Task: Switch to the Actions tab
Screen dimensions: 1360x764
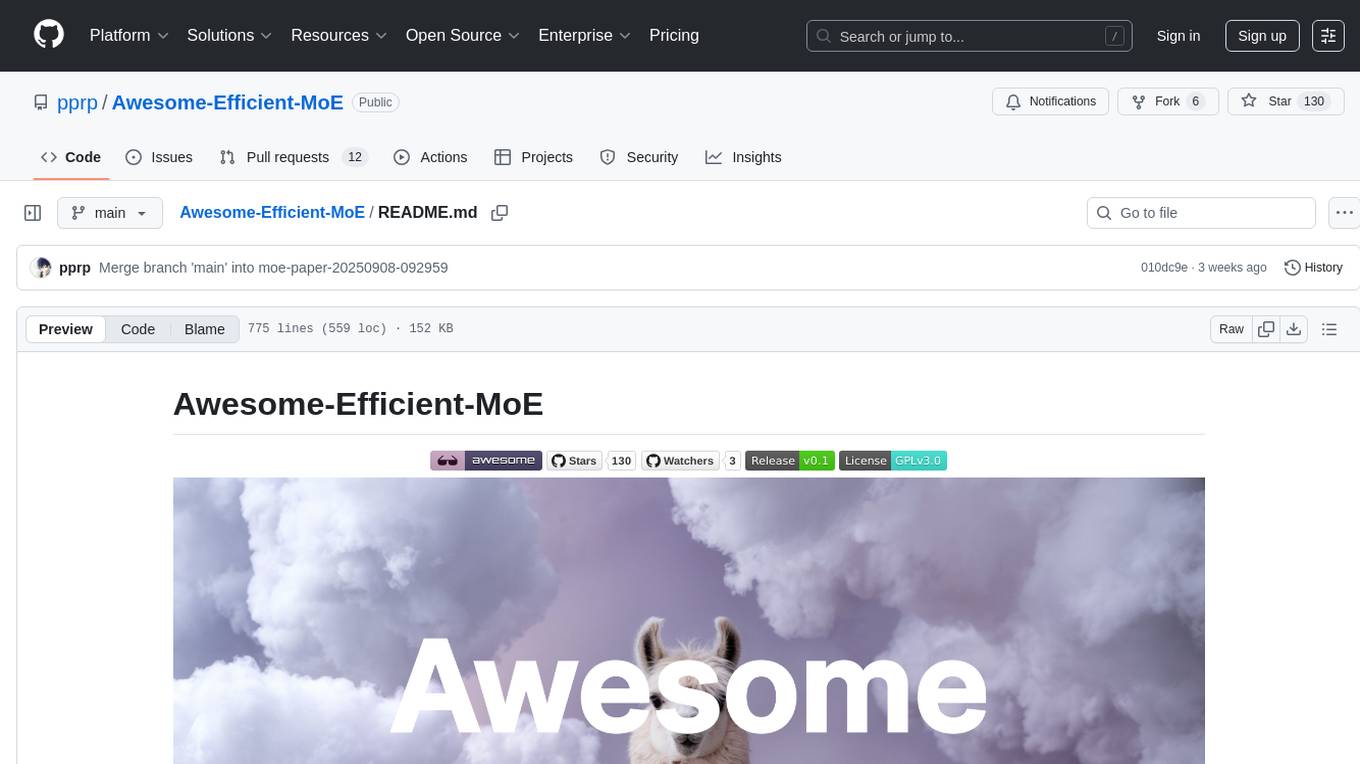Action: coord(430,157)
